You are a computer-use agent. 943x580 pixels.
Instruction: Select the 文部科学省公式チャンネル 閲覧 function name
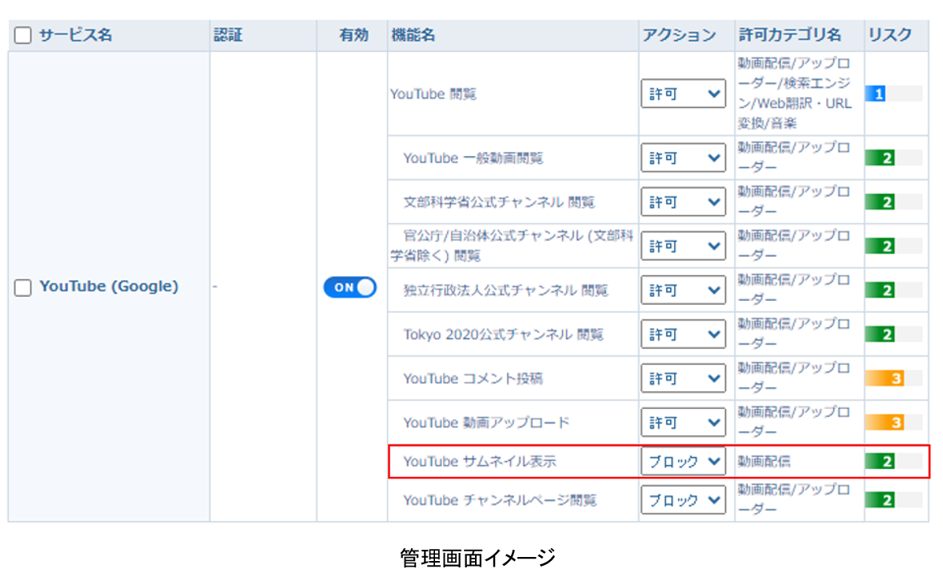(499, 202)
